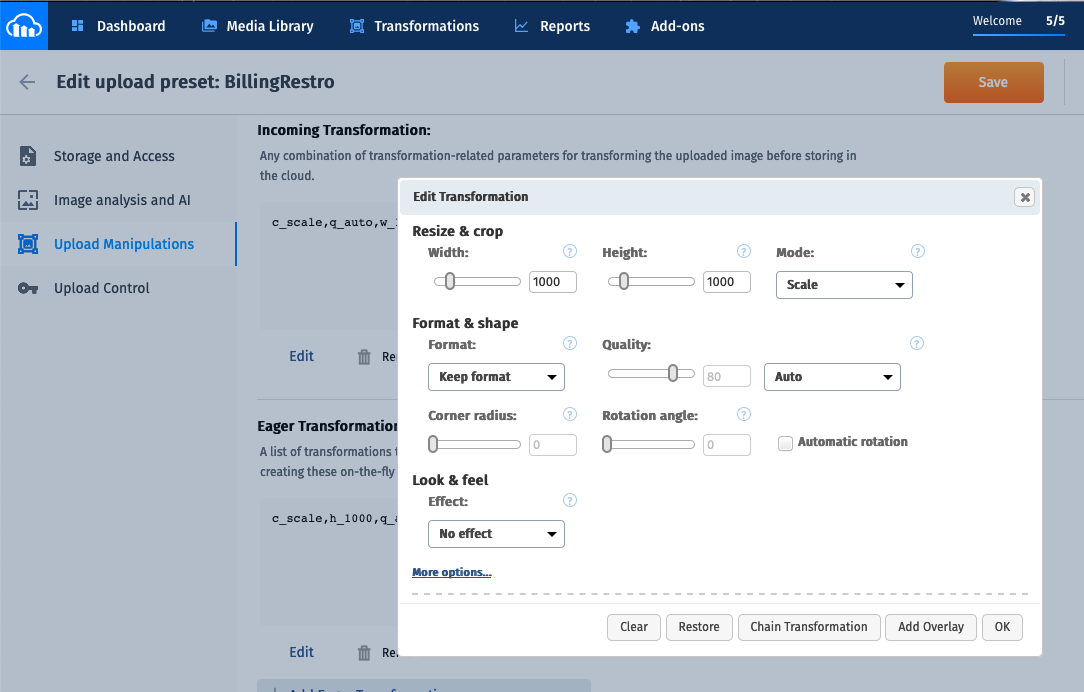1084x692 pixels.
Task: Click the Rotation angle value field
Action: tap(727, 445)
